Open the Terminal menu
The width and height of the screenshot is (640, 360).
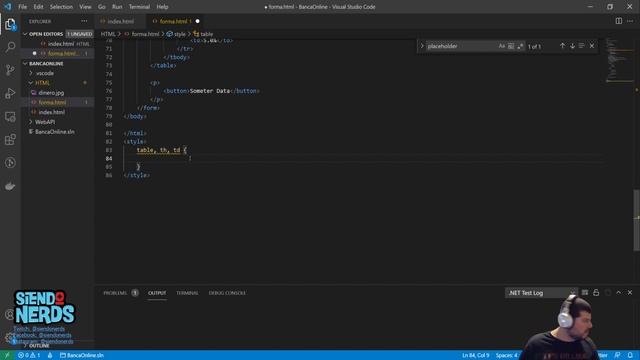pyautogui.click(x=139, y=7)
